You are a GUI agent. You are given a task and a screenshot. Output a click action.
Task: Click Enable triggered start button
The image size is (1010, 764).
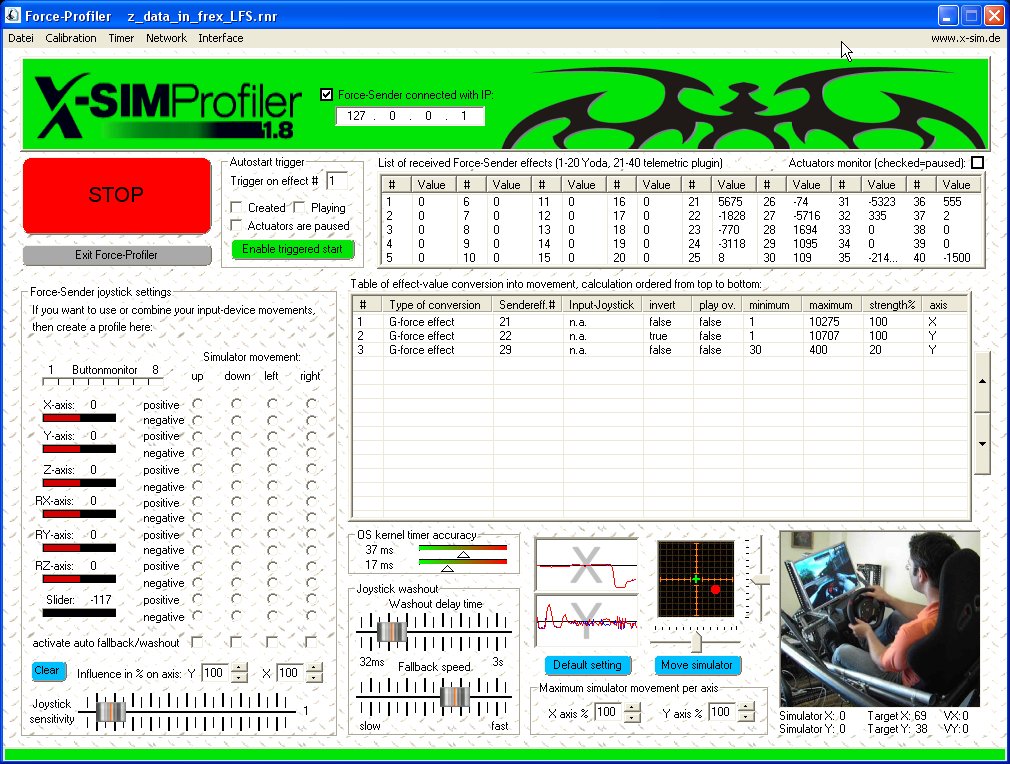point(292,249)
